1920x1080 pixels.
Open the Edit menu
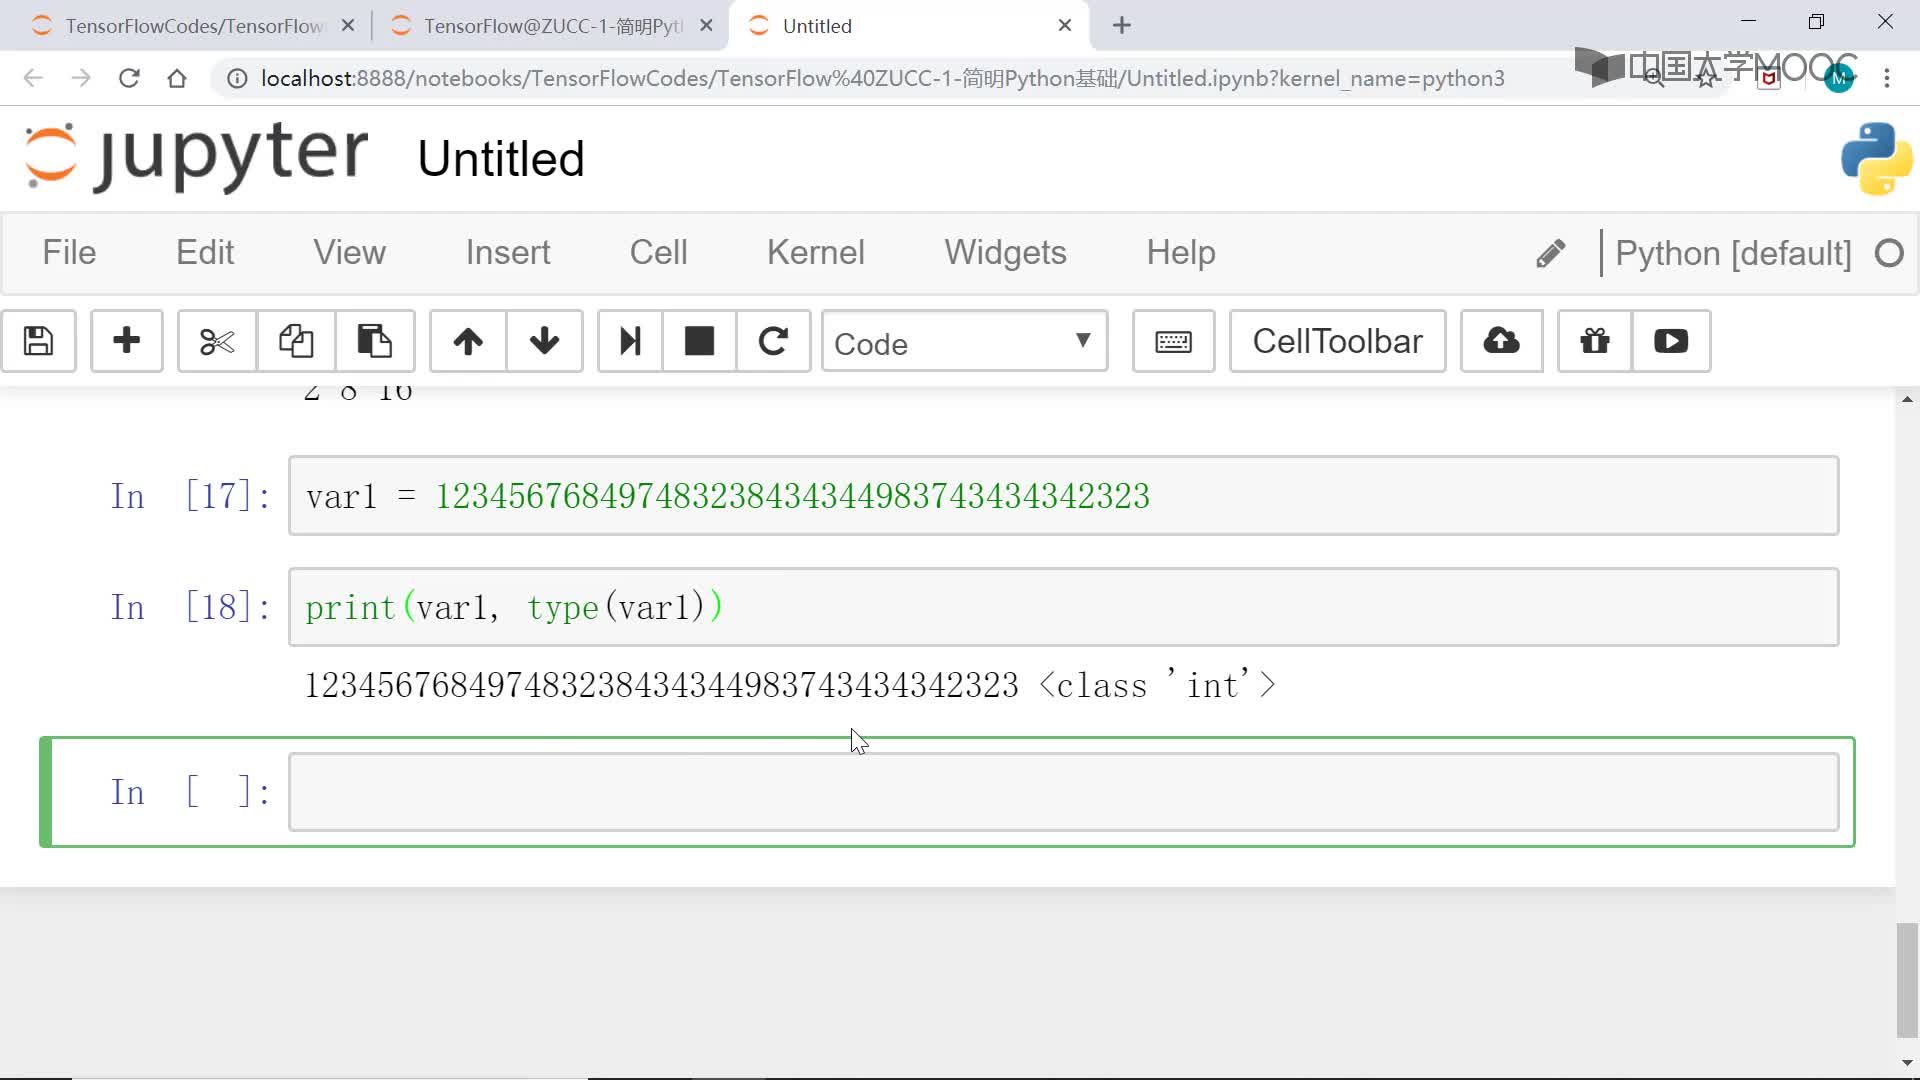click(x=205, y=252)
